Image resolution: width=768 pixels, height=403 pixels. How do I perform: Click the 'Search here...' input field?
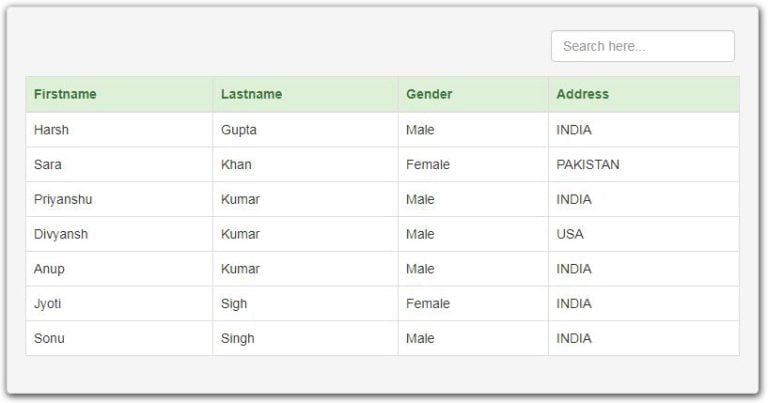click(x=642, y=46)
